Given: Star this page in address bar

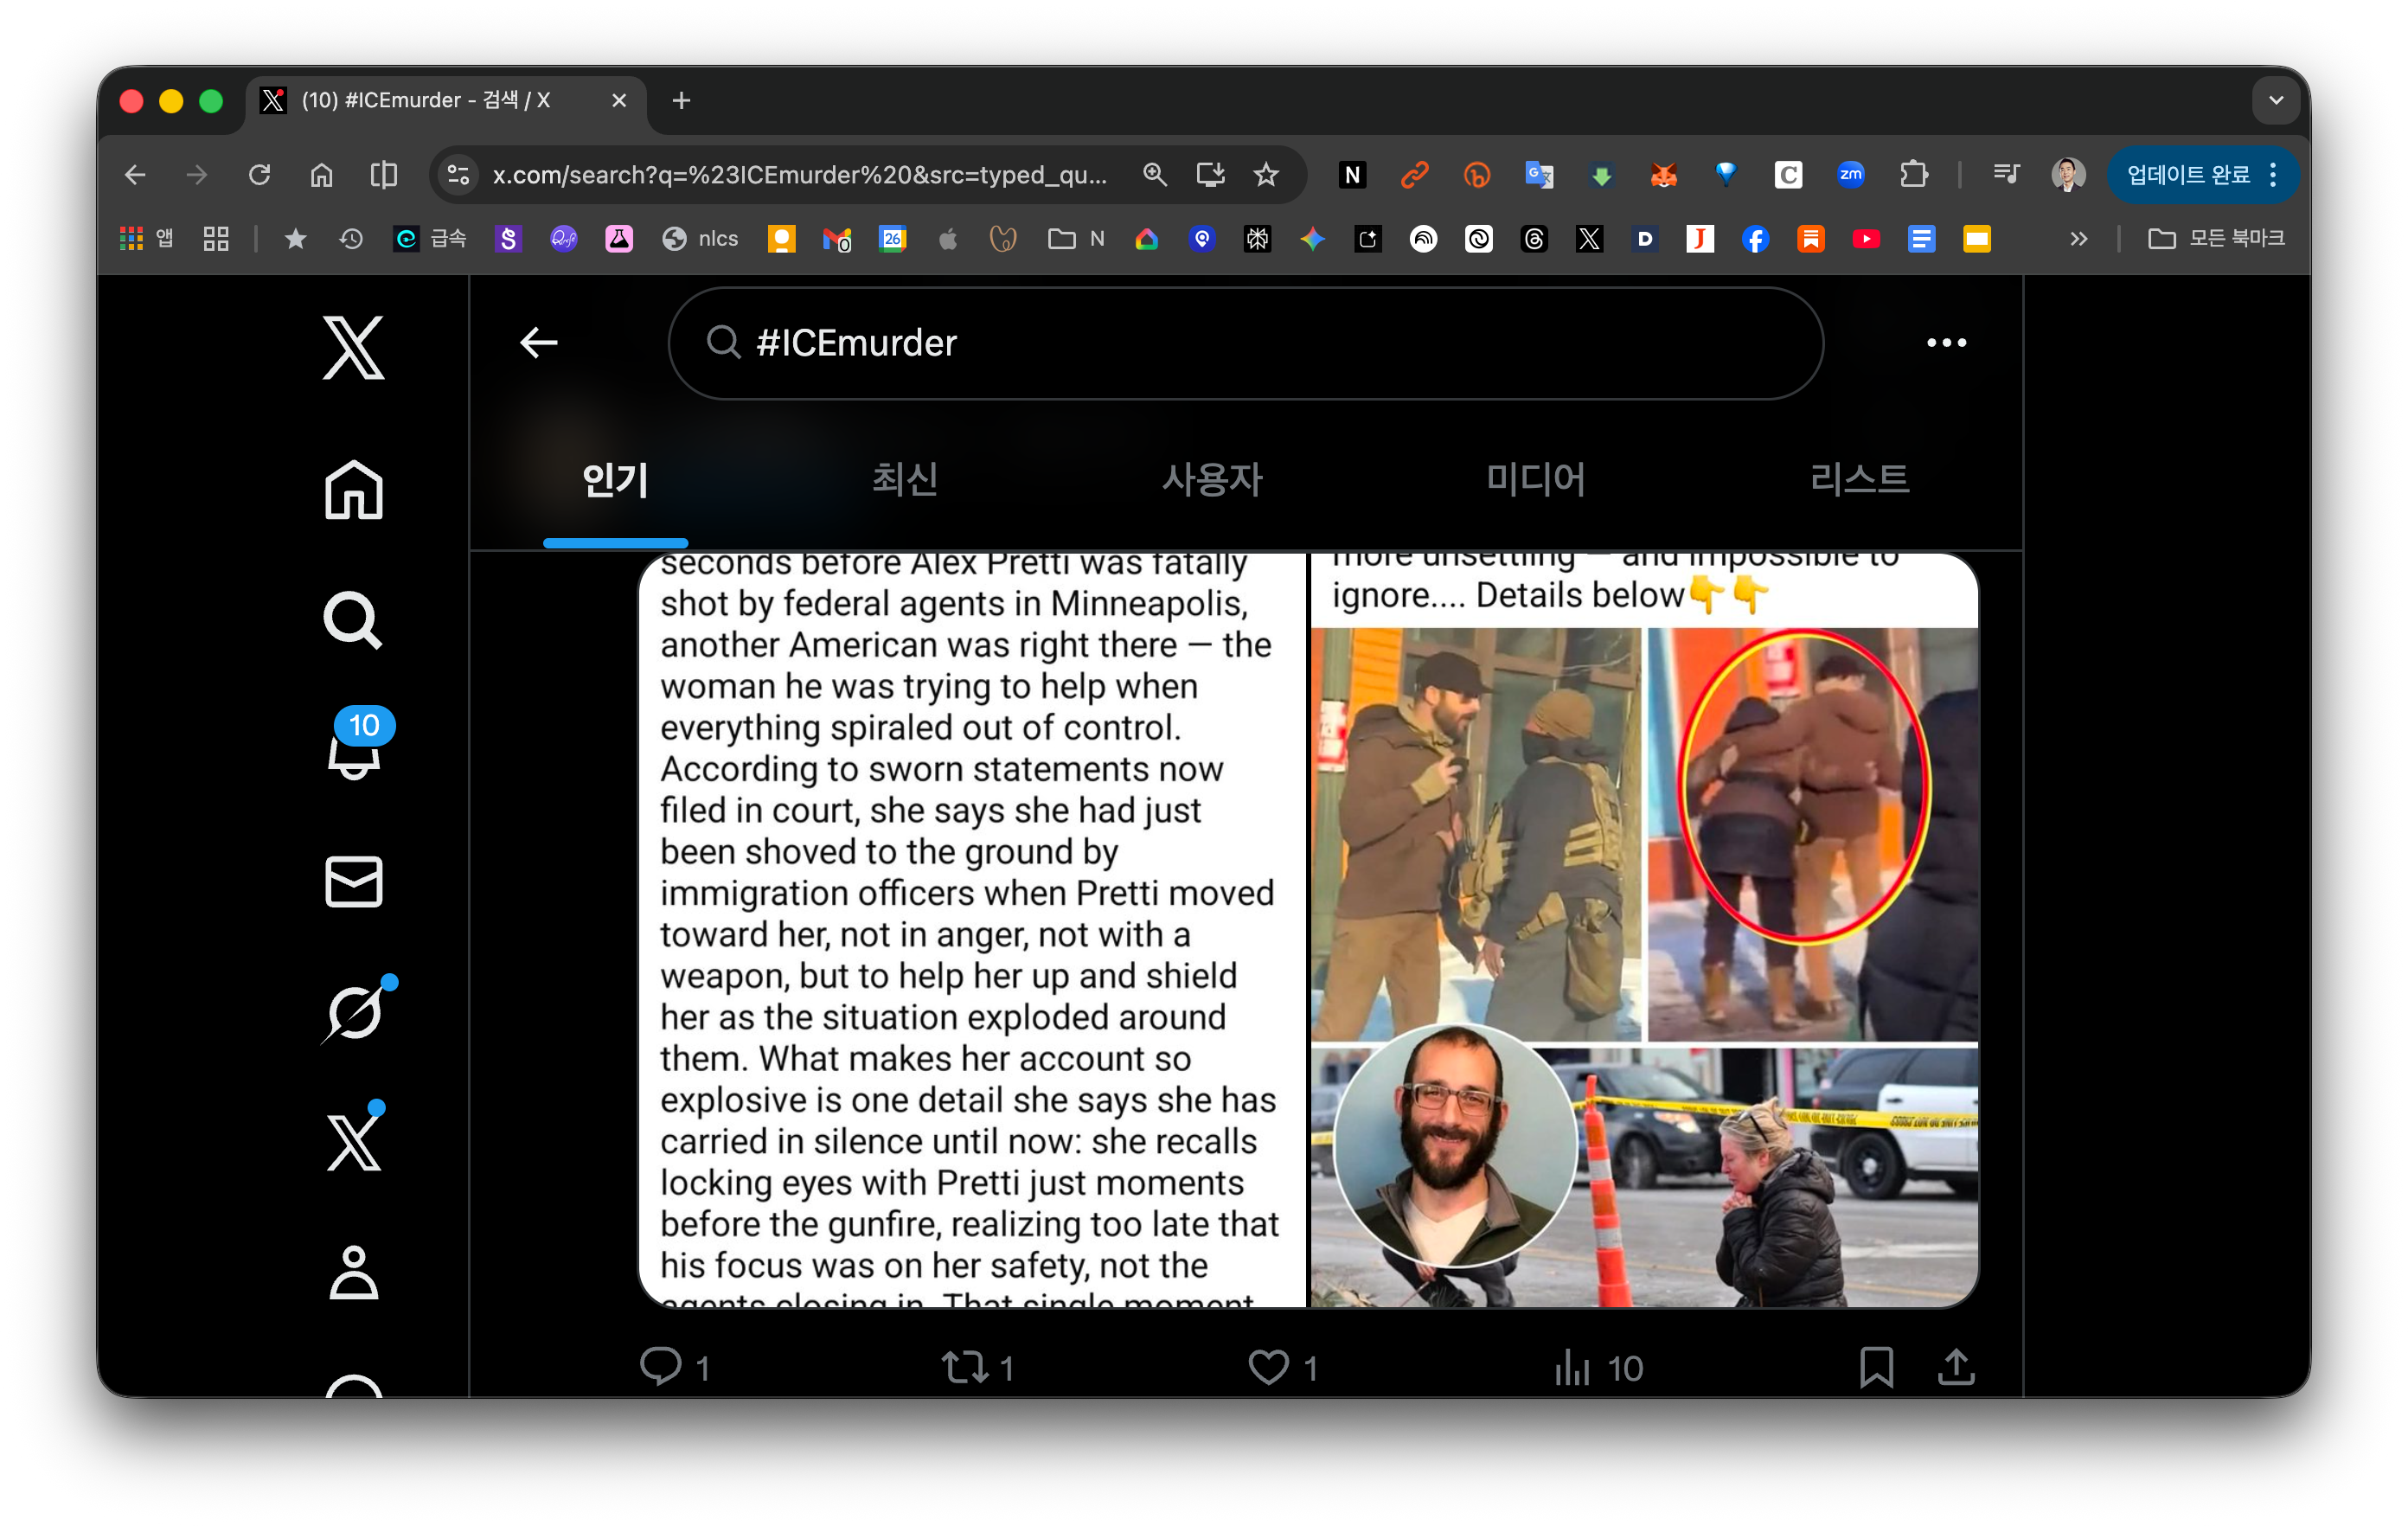Looking at the screenshot, I should click(1266, 175).
